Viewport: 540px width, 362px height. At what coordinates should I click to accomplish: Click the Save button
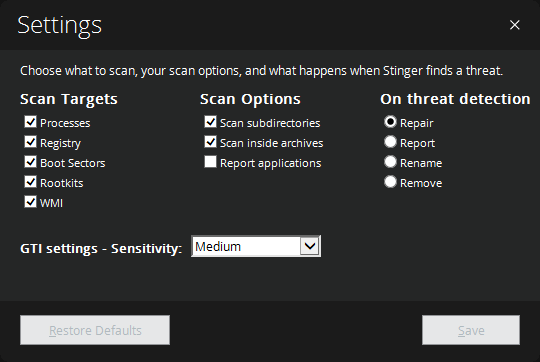click(x=471, y=330)
